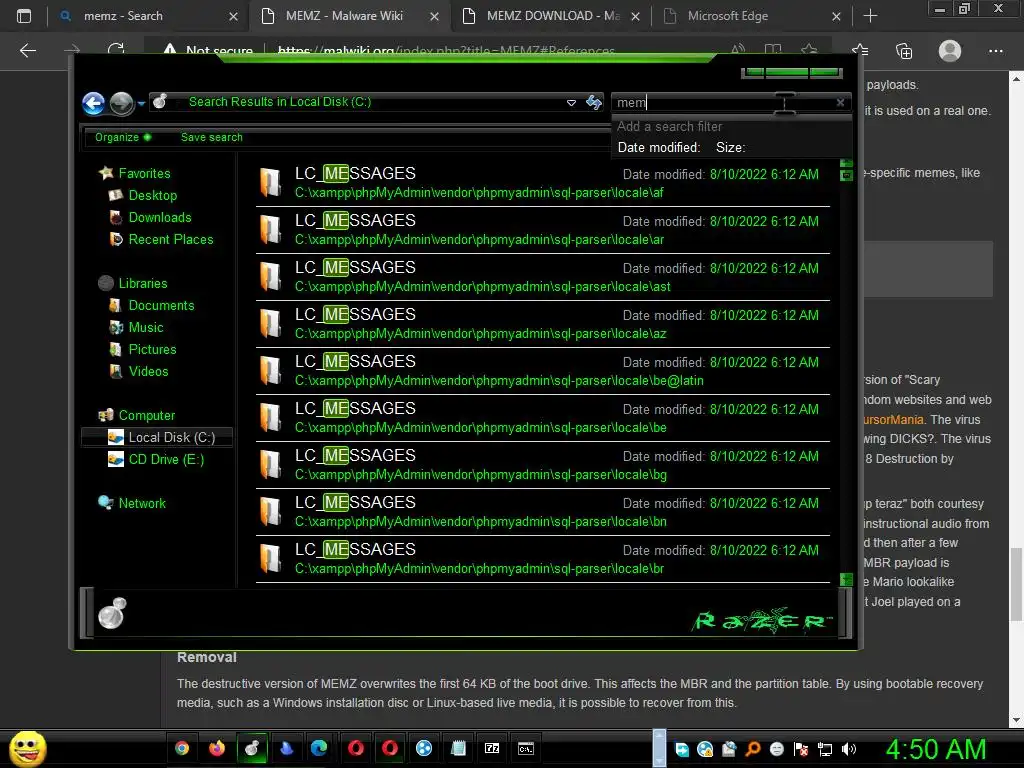Image resolution: width=1024 pixels, height=768 pixels.
Task: Open first Opera icon on taskbar
Action: (355, 748)
